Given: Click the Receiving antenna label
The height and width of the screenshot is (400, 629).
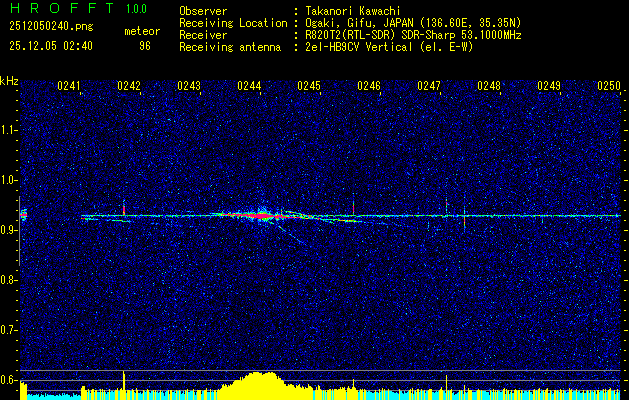Looking at the screenshot, I should [x=230, y=47].
